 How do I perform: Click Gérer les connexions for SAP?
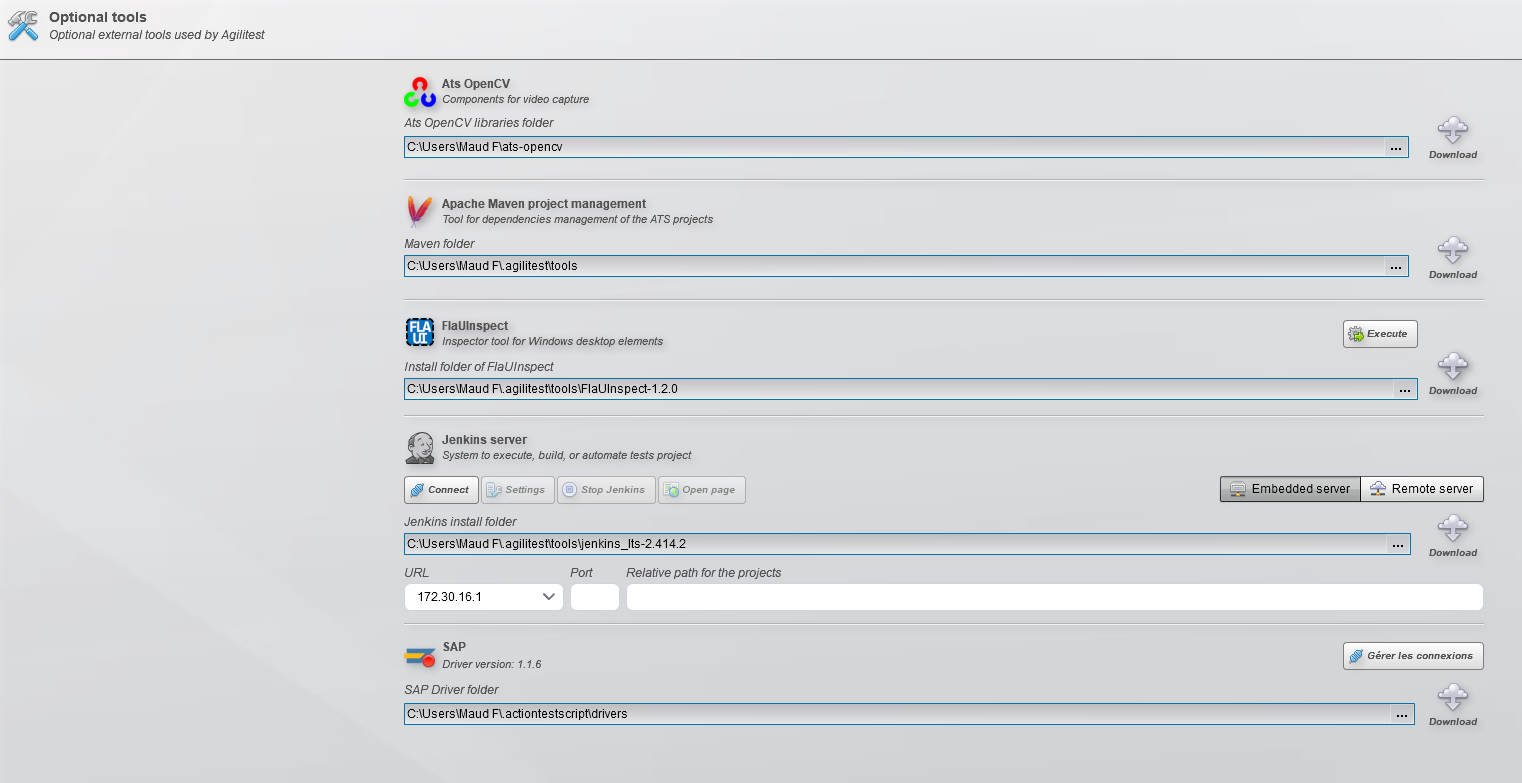[1413, 656]
